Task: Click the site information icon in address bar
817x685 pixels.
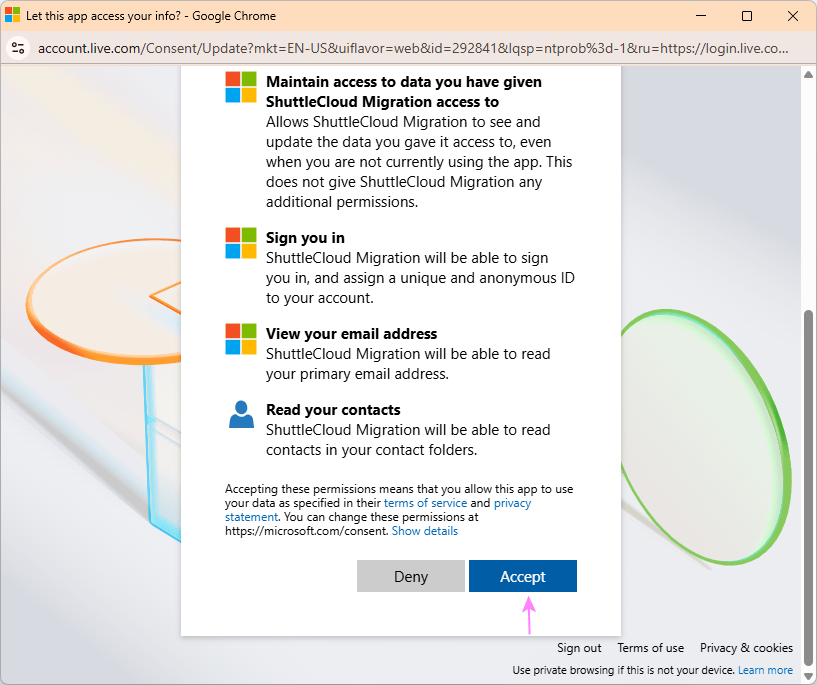Action: point(18,48)
